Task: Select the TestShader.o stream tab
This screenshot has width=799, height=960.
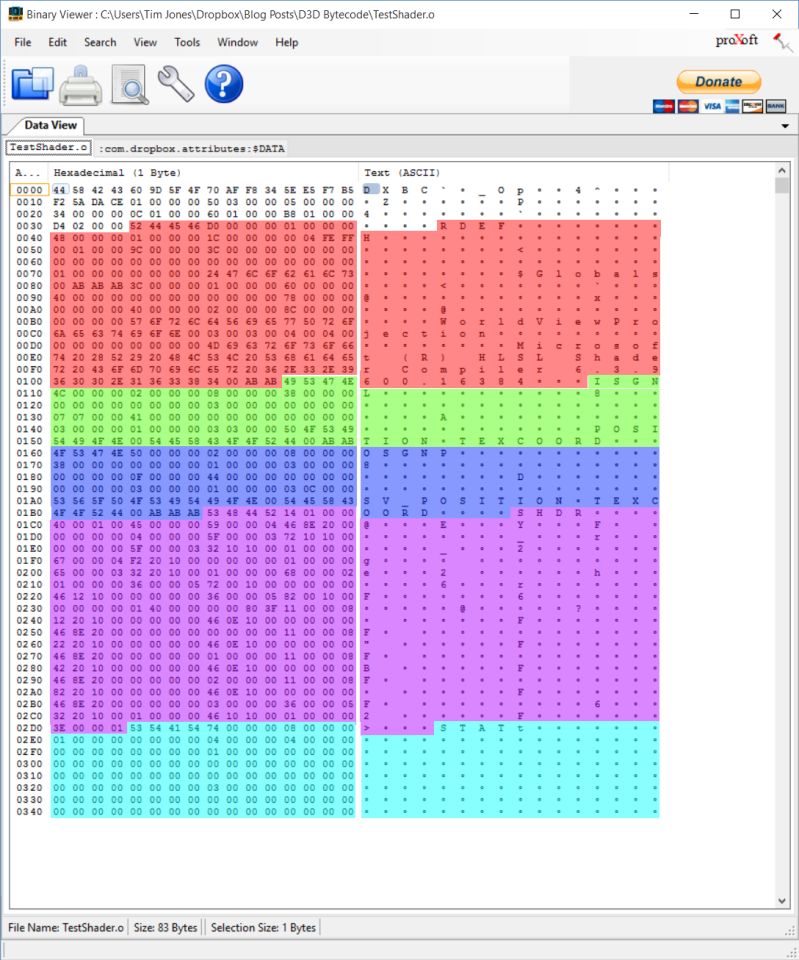Action: (x=48, y=148)
